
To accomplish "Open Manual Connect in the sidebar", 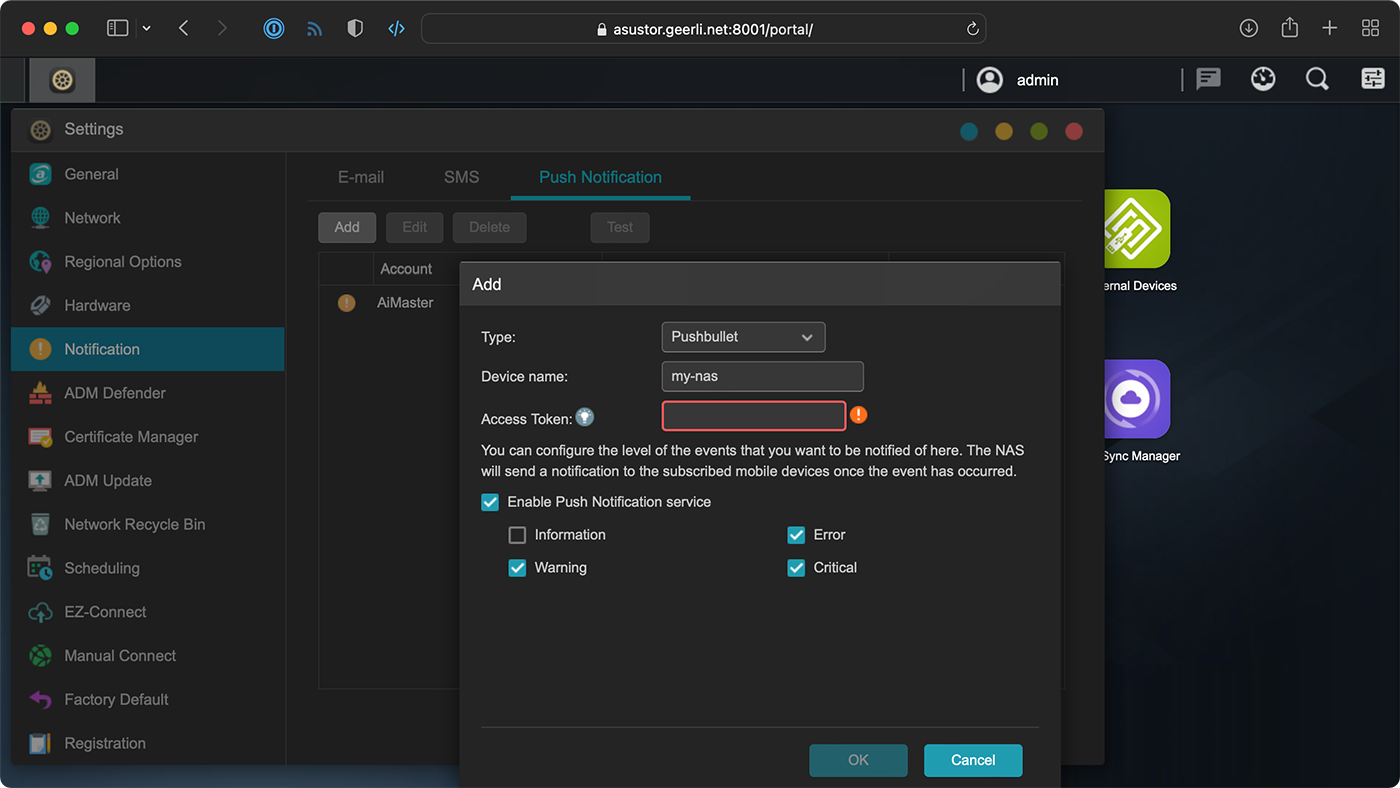I will point(147,656).
